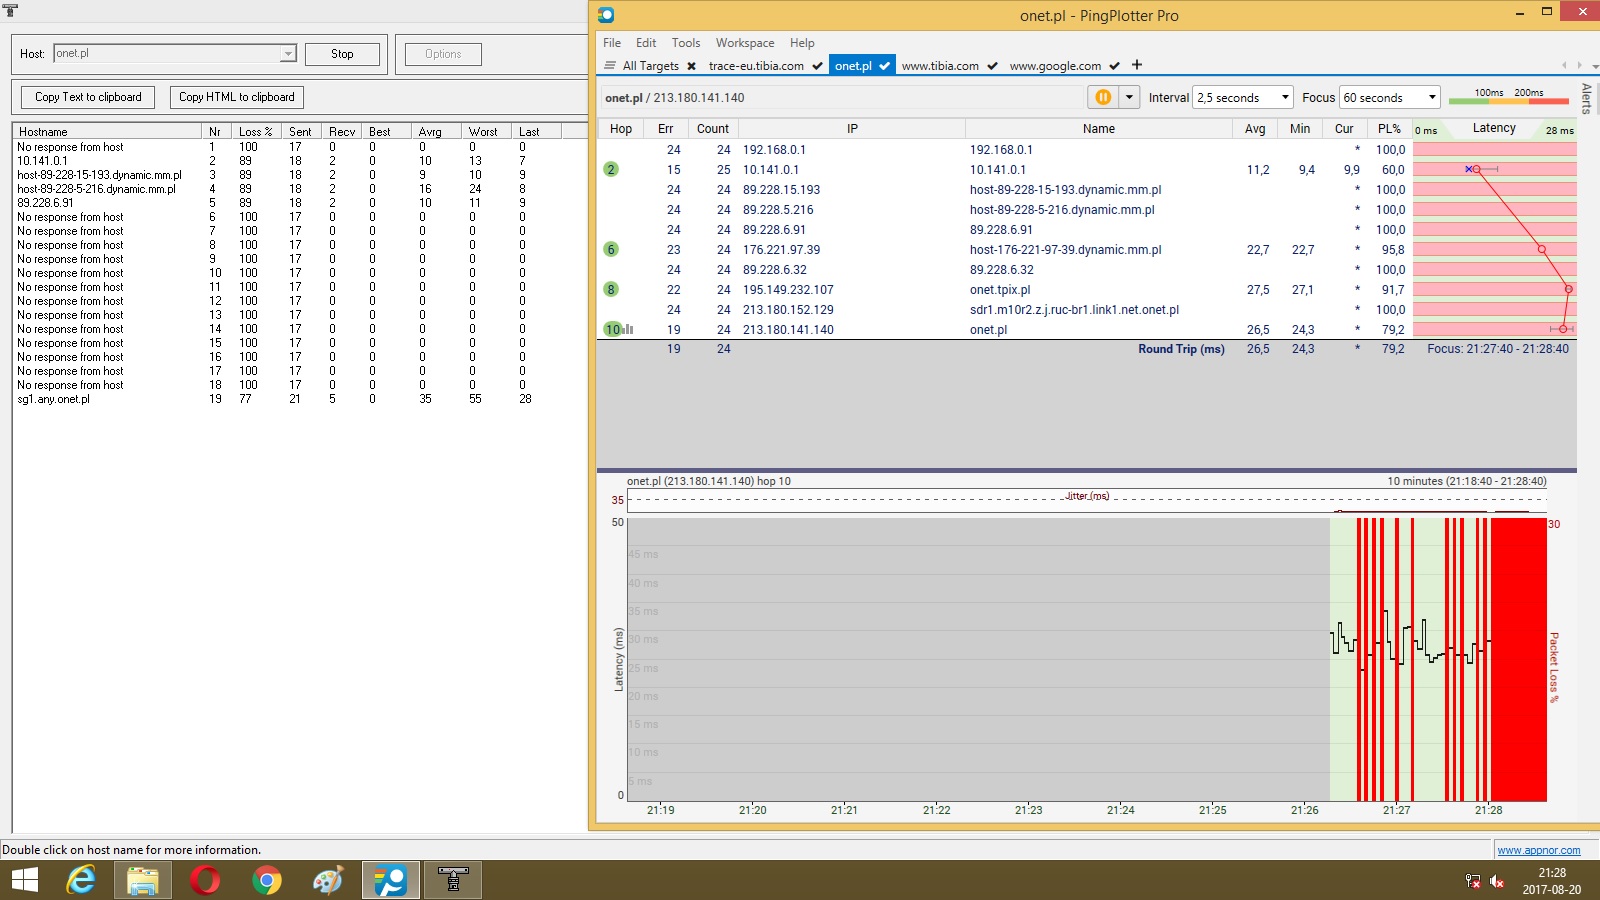
Task: Select the hop 2 green circle marker
Action: pos(611,169)
